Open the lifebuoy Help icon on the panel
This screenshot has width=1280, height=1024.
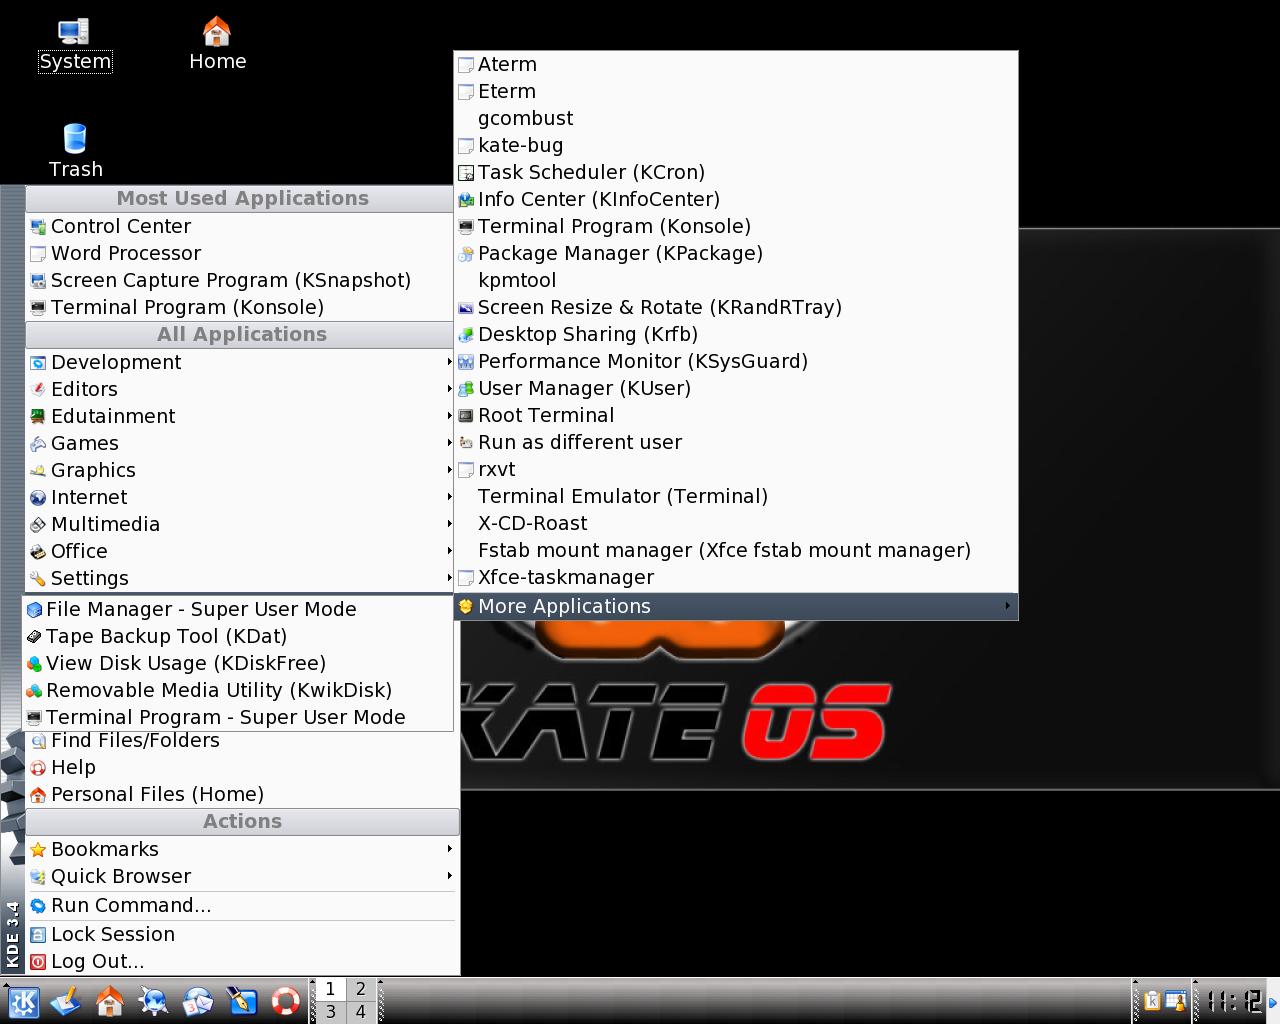tap(286, 1001)
